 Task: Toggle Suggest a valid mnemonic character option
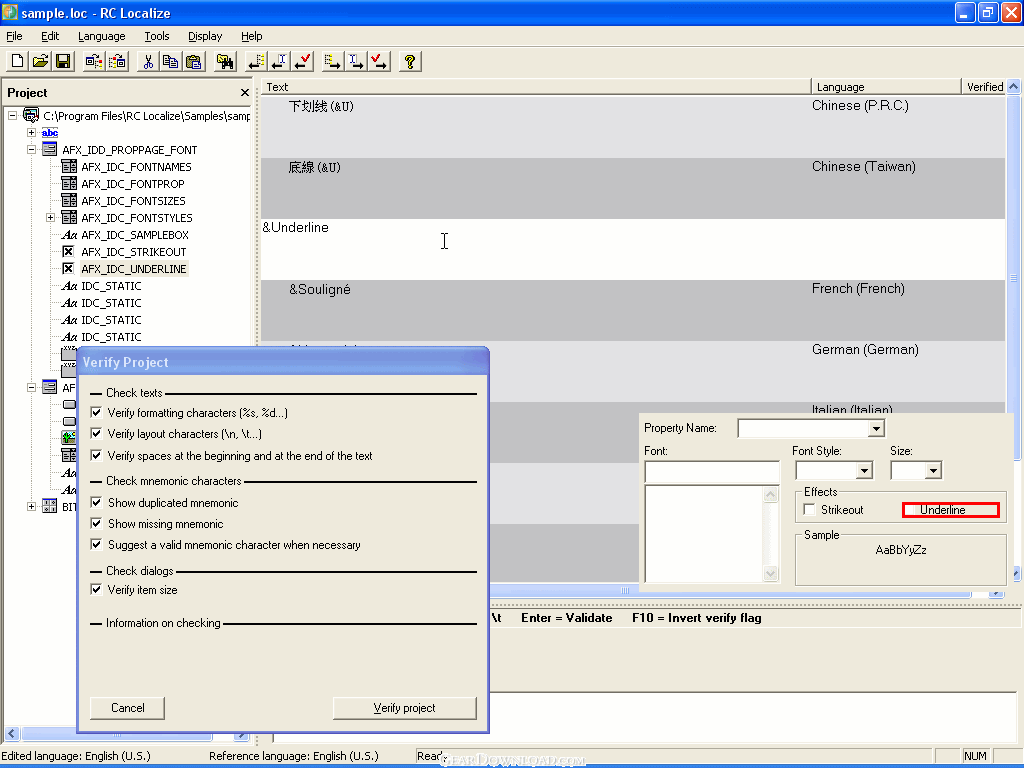(96, 544)
